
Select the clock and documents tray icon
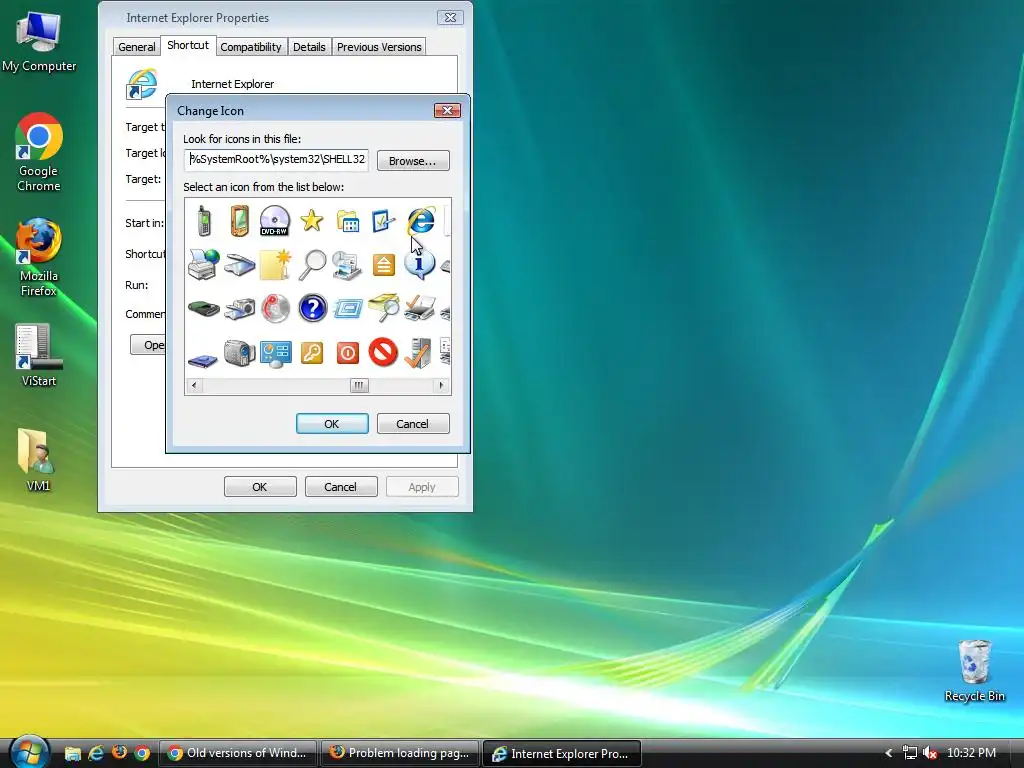347,265
